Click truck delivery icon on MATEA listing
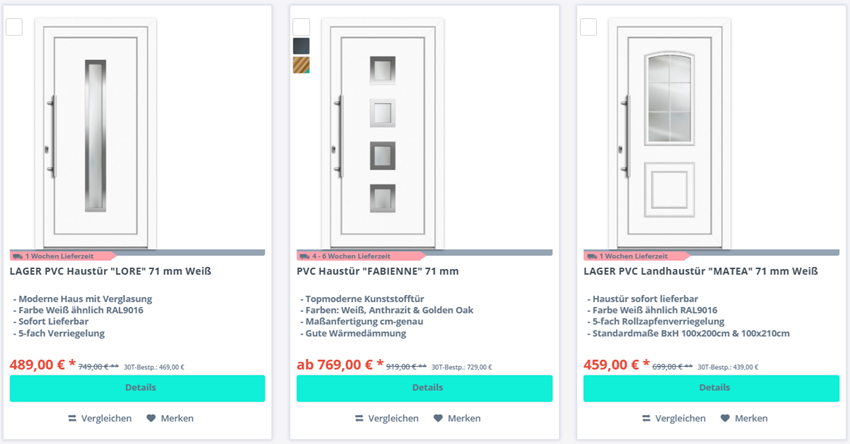 point(592,256)
